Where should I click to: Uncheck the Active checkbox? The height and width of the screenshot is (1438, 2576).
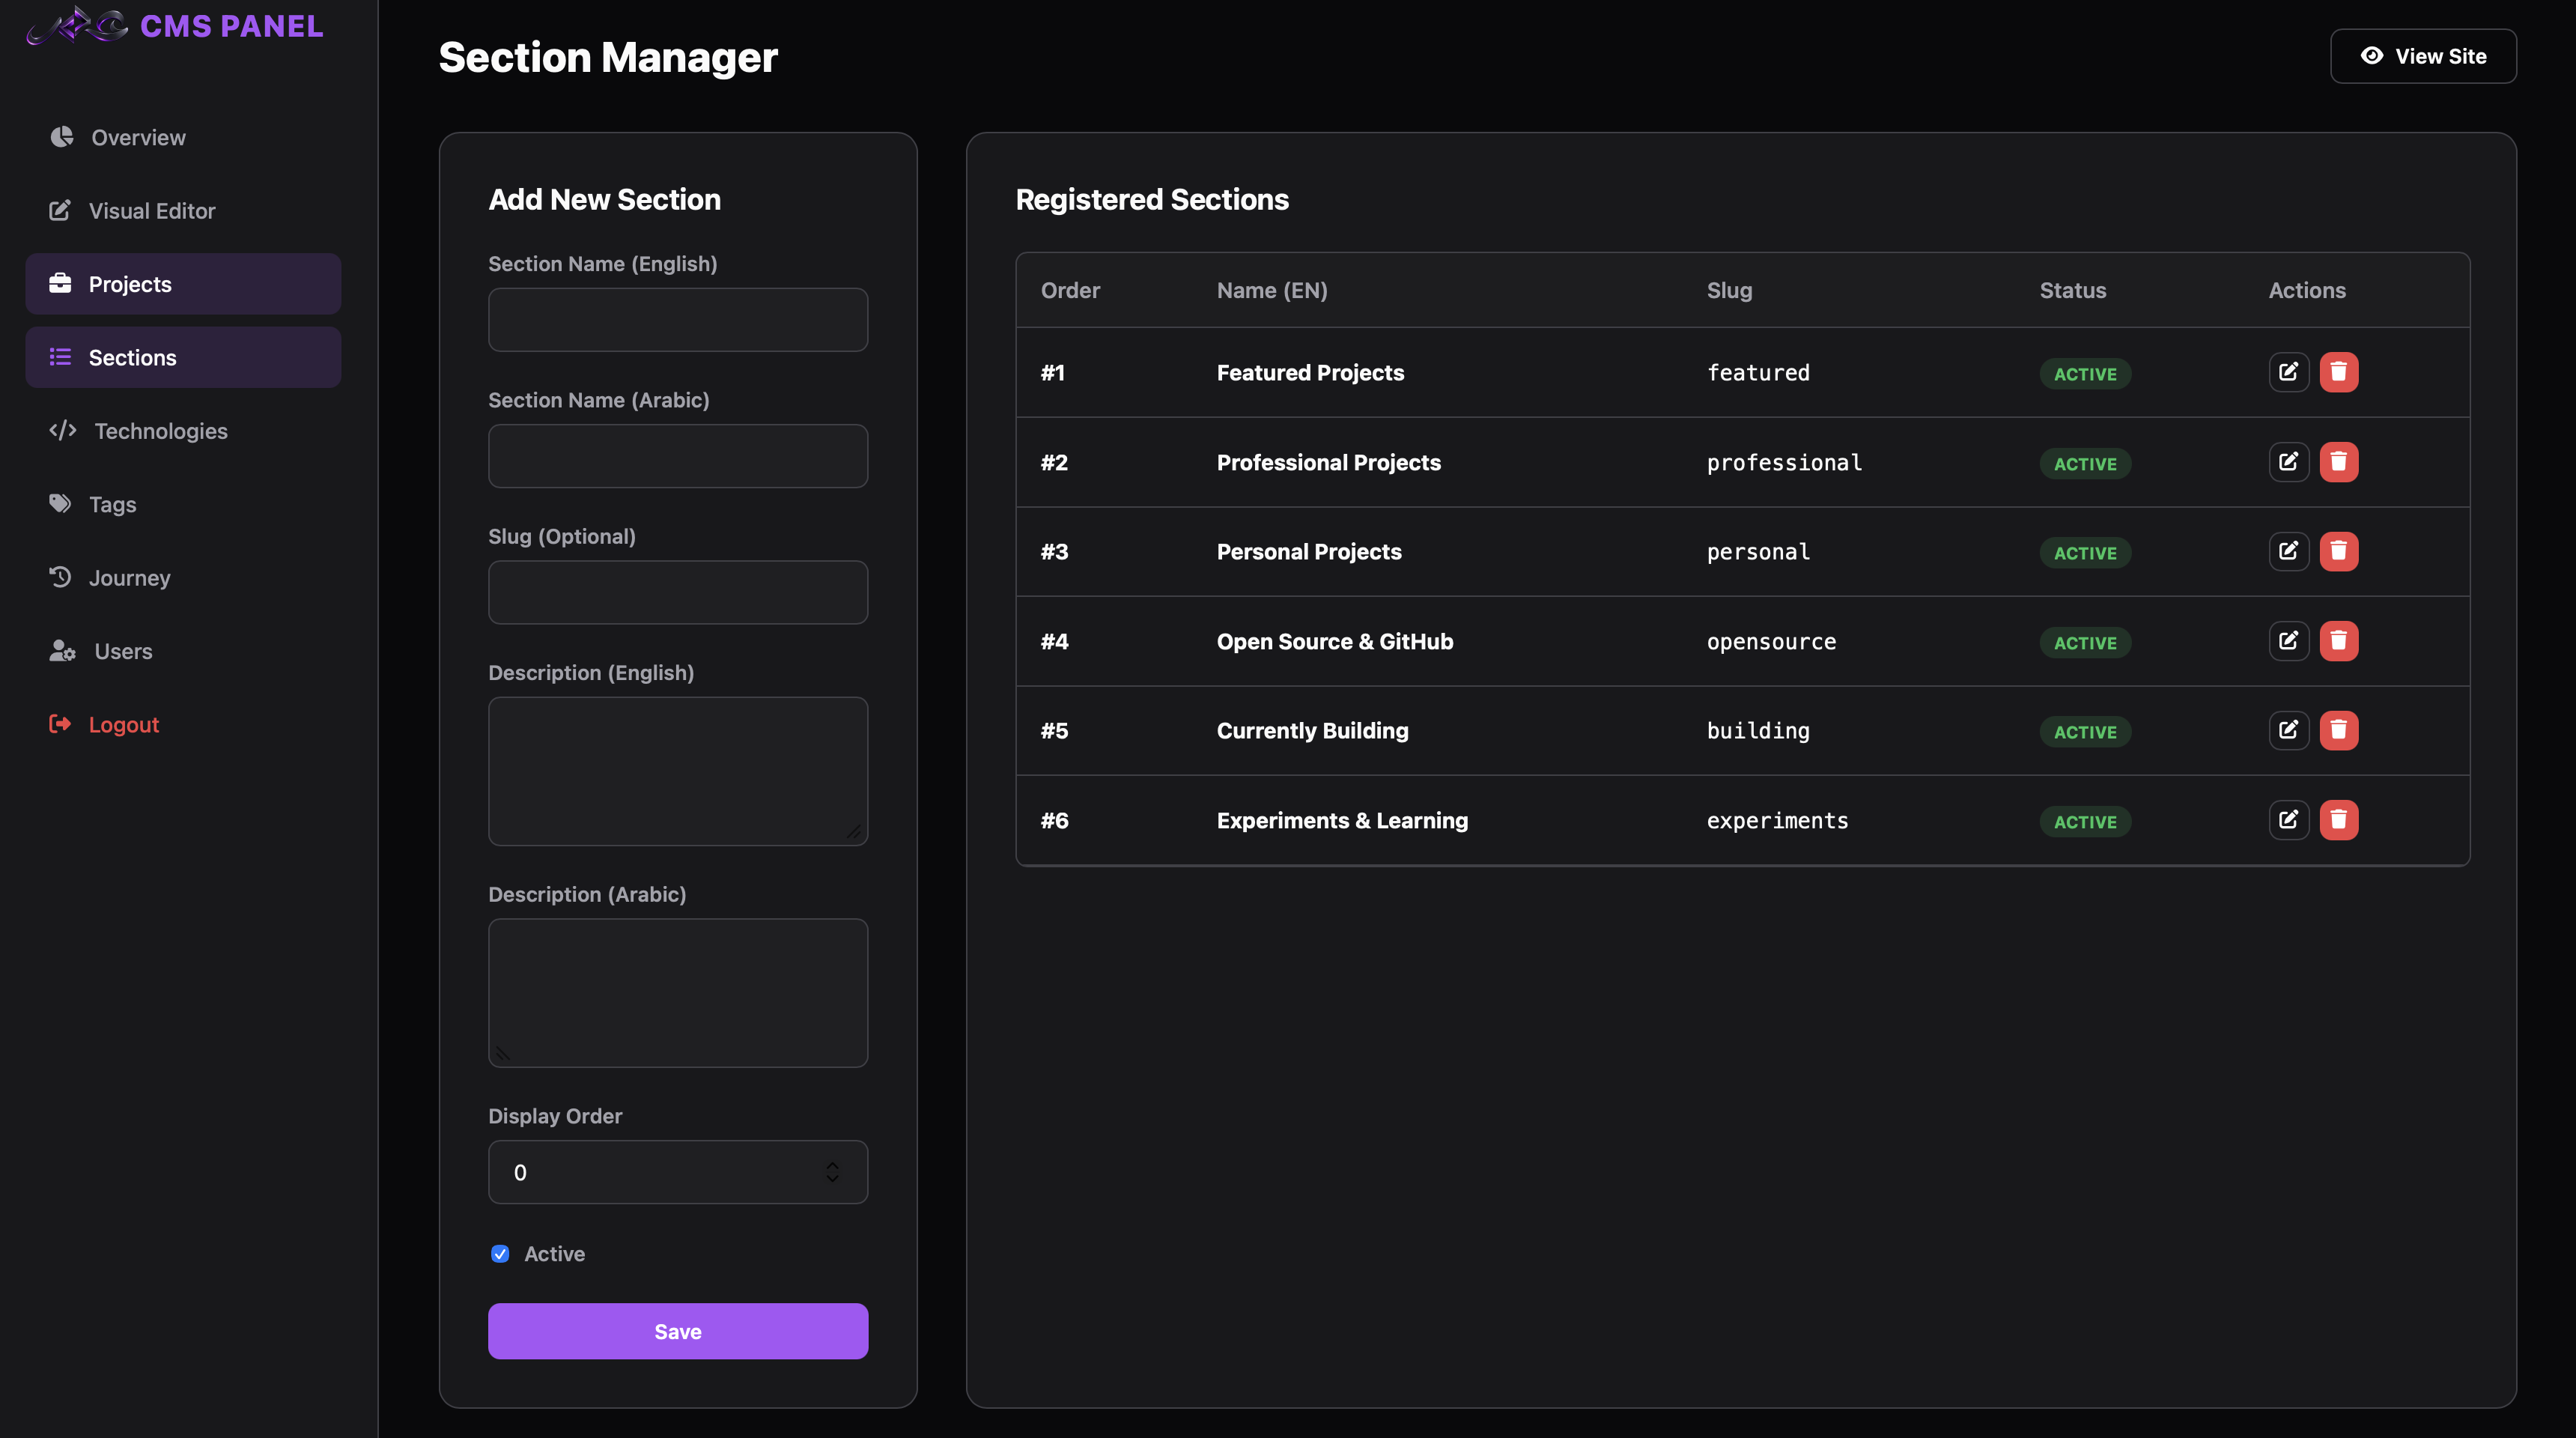(x=500, y=1254)
